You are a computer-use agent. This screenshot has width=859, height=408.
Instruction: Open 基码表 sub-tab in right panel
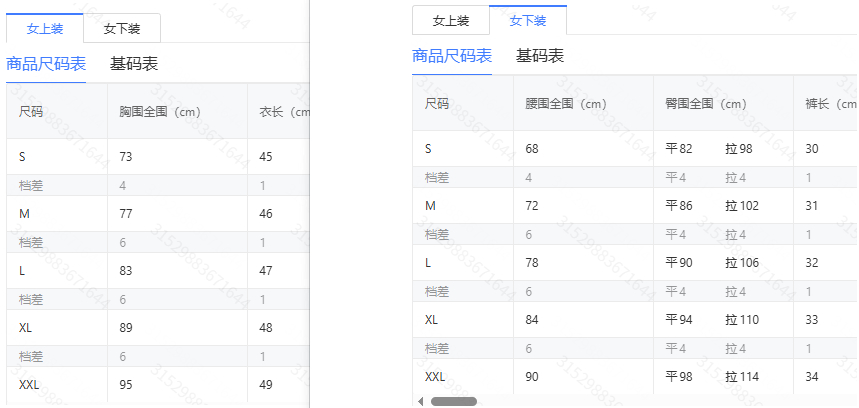540,56
